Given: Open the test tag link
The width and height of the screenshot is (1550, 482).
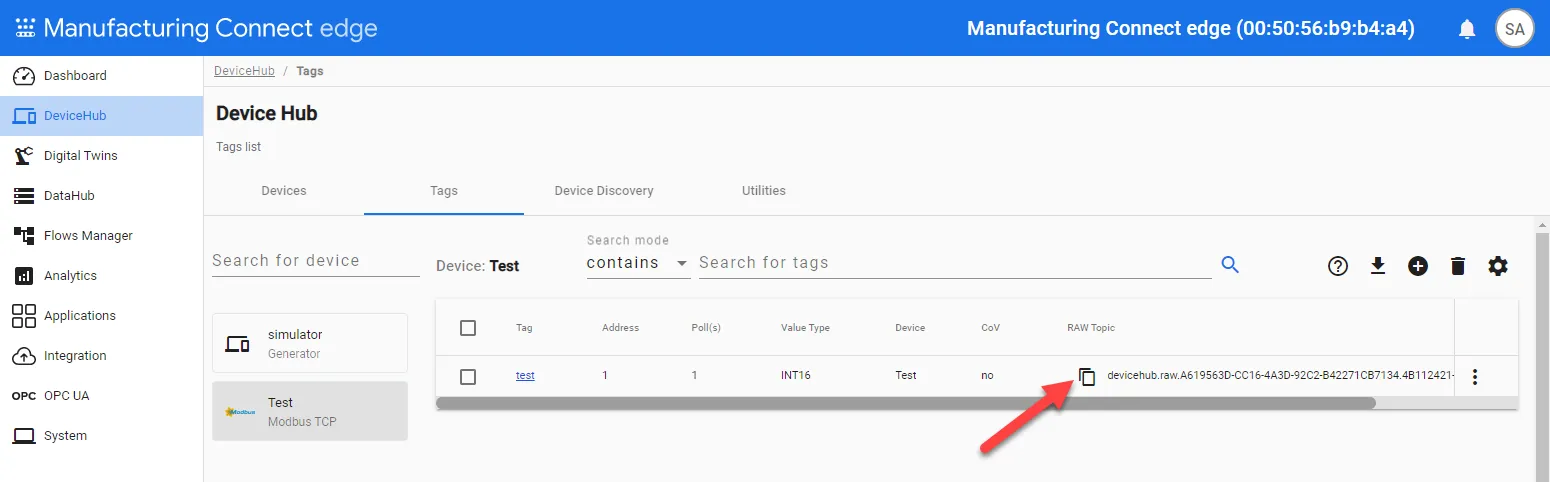Looking at the screenshot, I should click(x=525, y=376).
